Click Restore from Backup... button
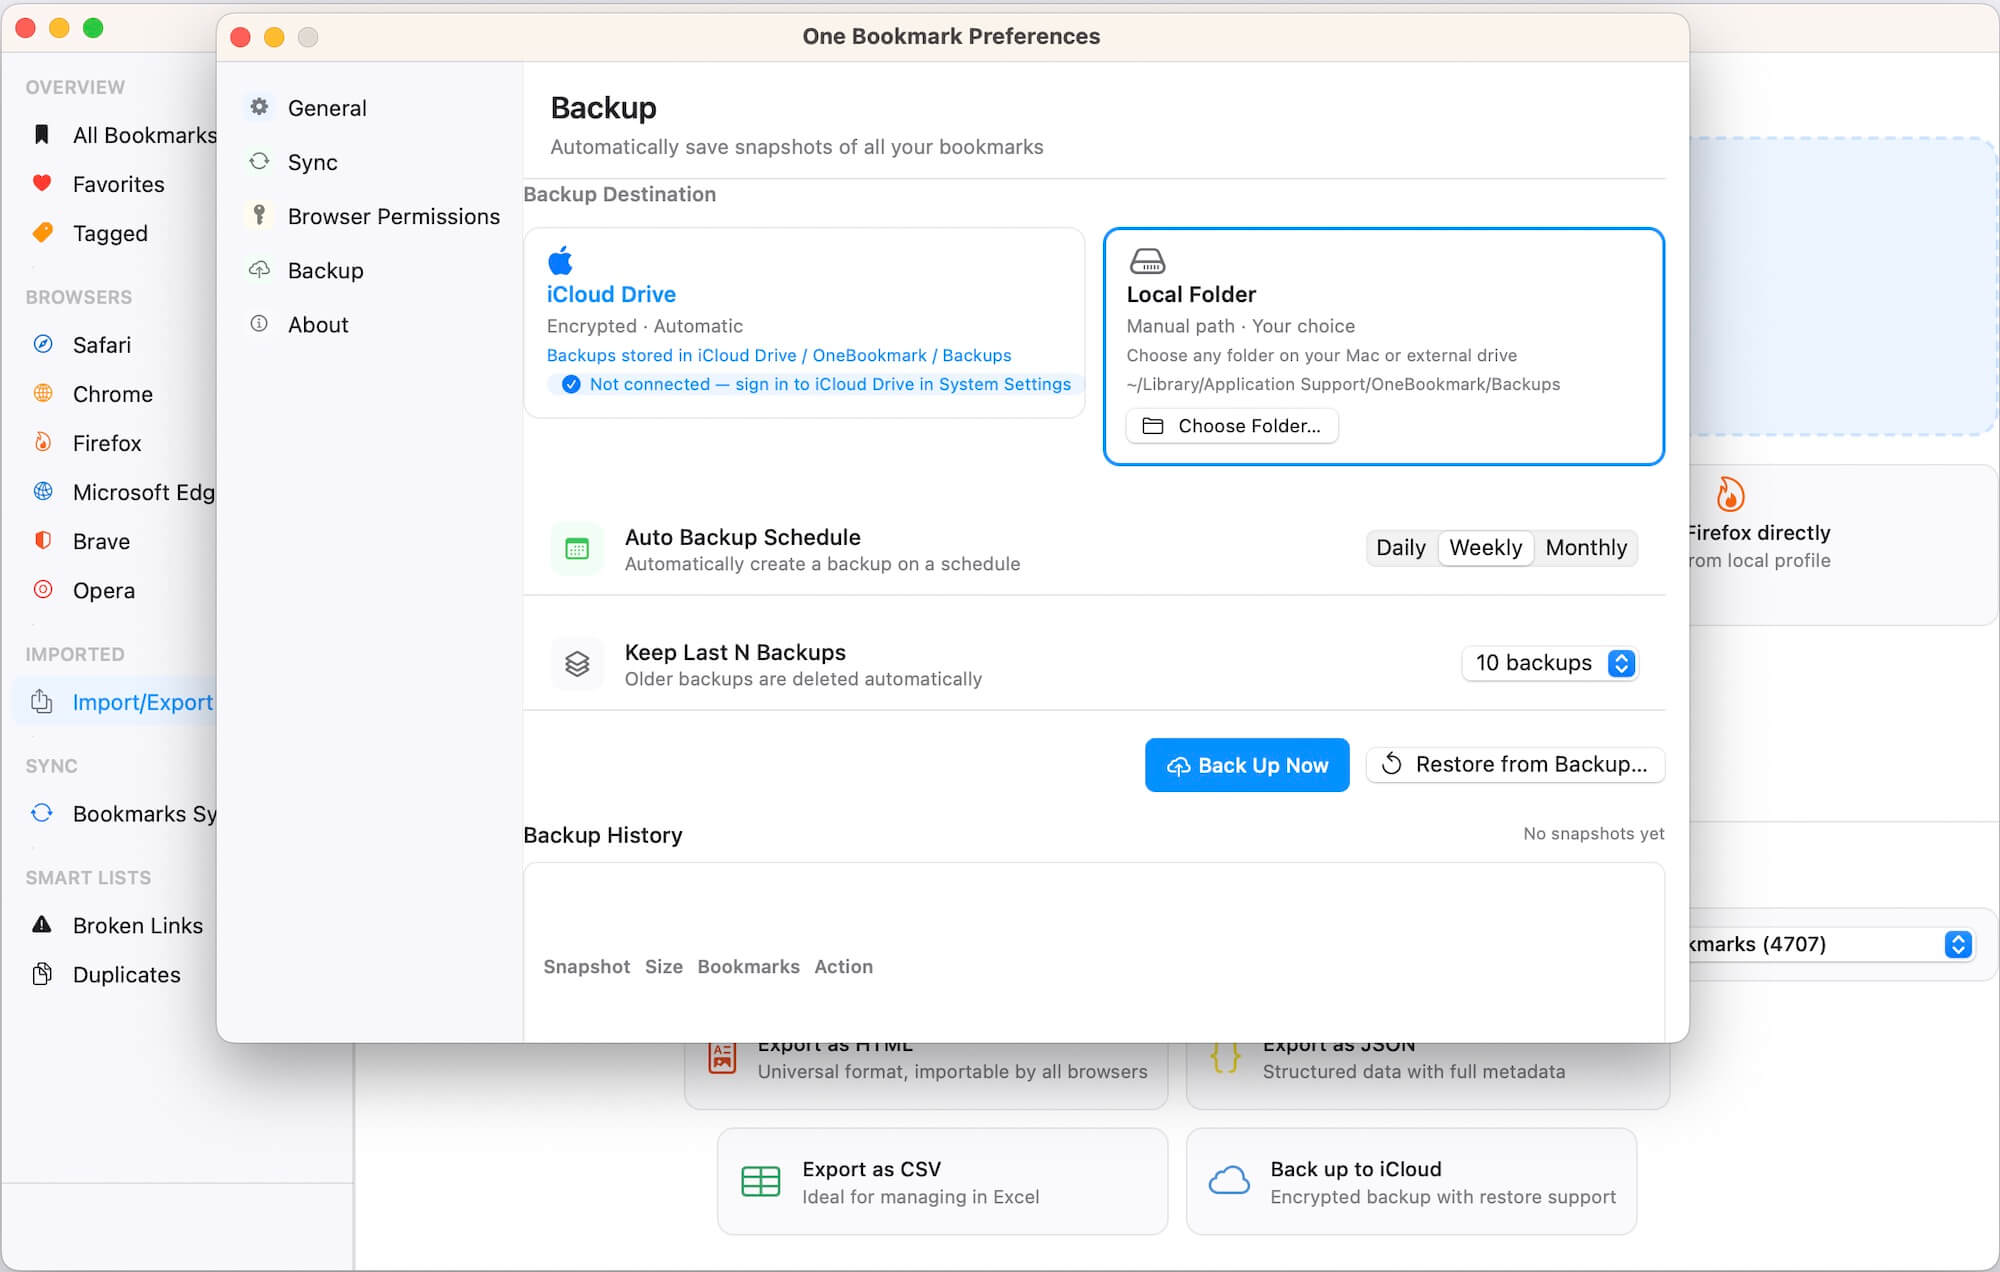The height and width of the screenshot is (1272, 2000). click(1515, 765)
